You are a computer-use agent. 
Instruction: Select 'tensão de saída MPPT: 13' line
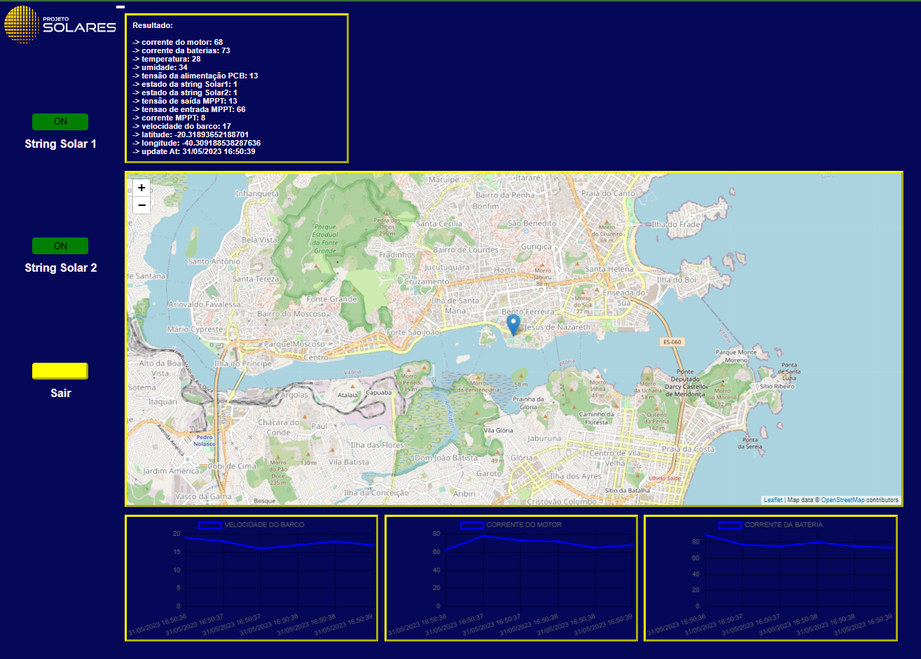(x=185, y=101)
